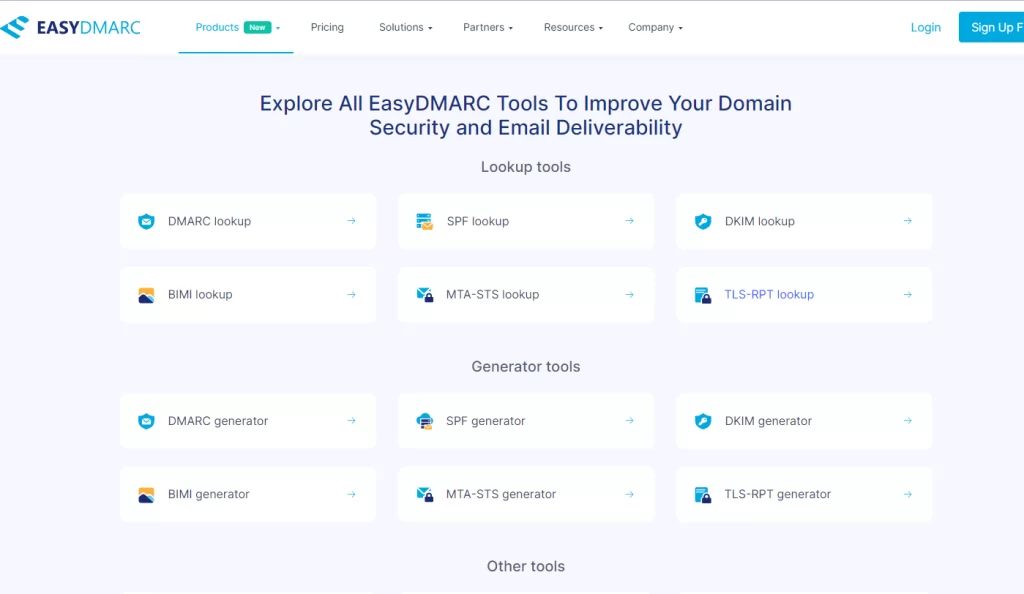Open the BIMI generator tool
Viewport: 1024px width, 594px height.
coord(248,495)
